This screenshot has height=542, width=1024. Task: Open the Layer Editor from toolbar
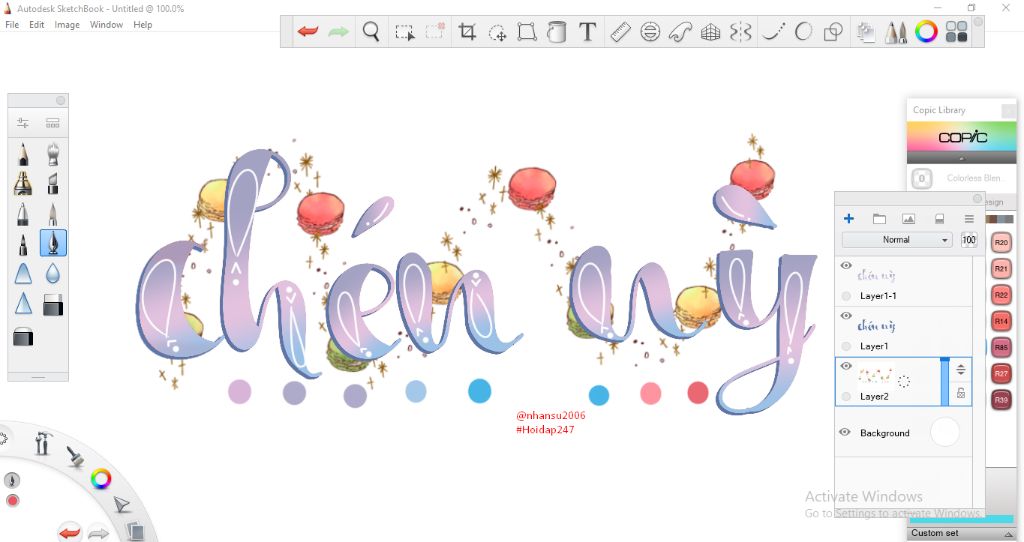click(x=866, y=32)
